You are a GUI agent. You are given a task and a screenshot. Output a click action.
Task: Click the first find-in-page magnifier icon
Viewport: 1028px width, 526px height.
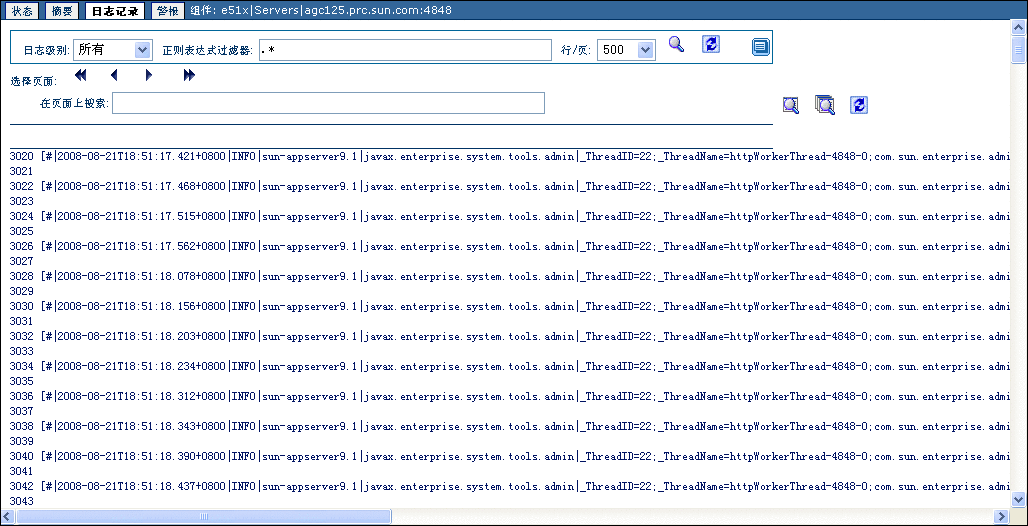pos(791,105)
